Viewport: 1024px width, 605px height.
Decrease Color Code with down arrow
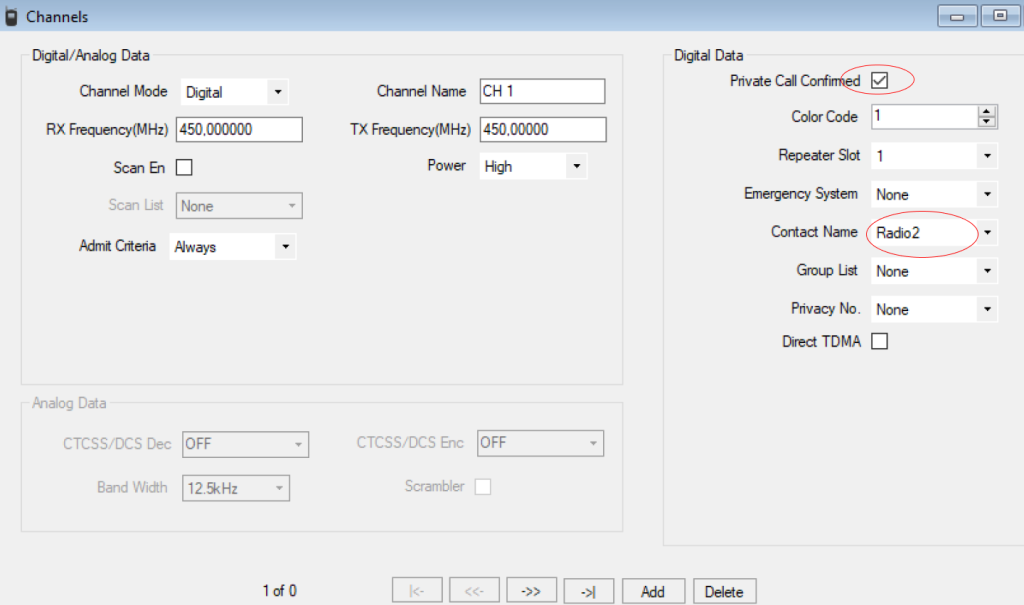click(987, 122)
